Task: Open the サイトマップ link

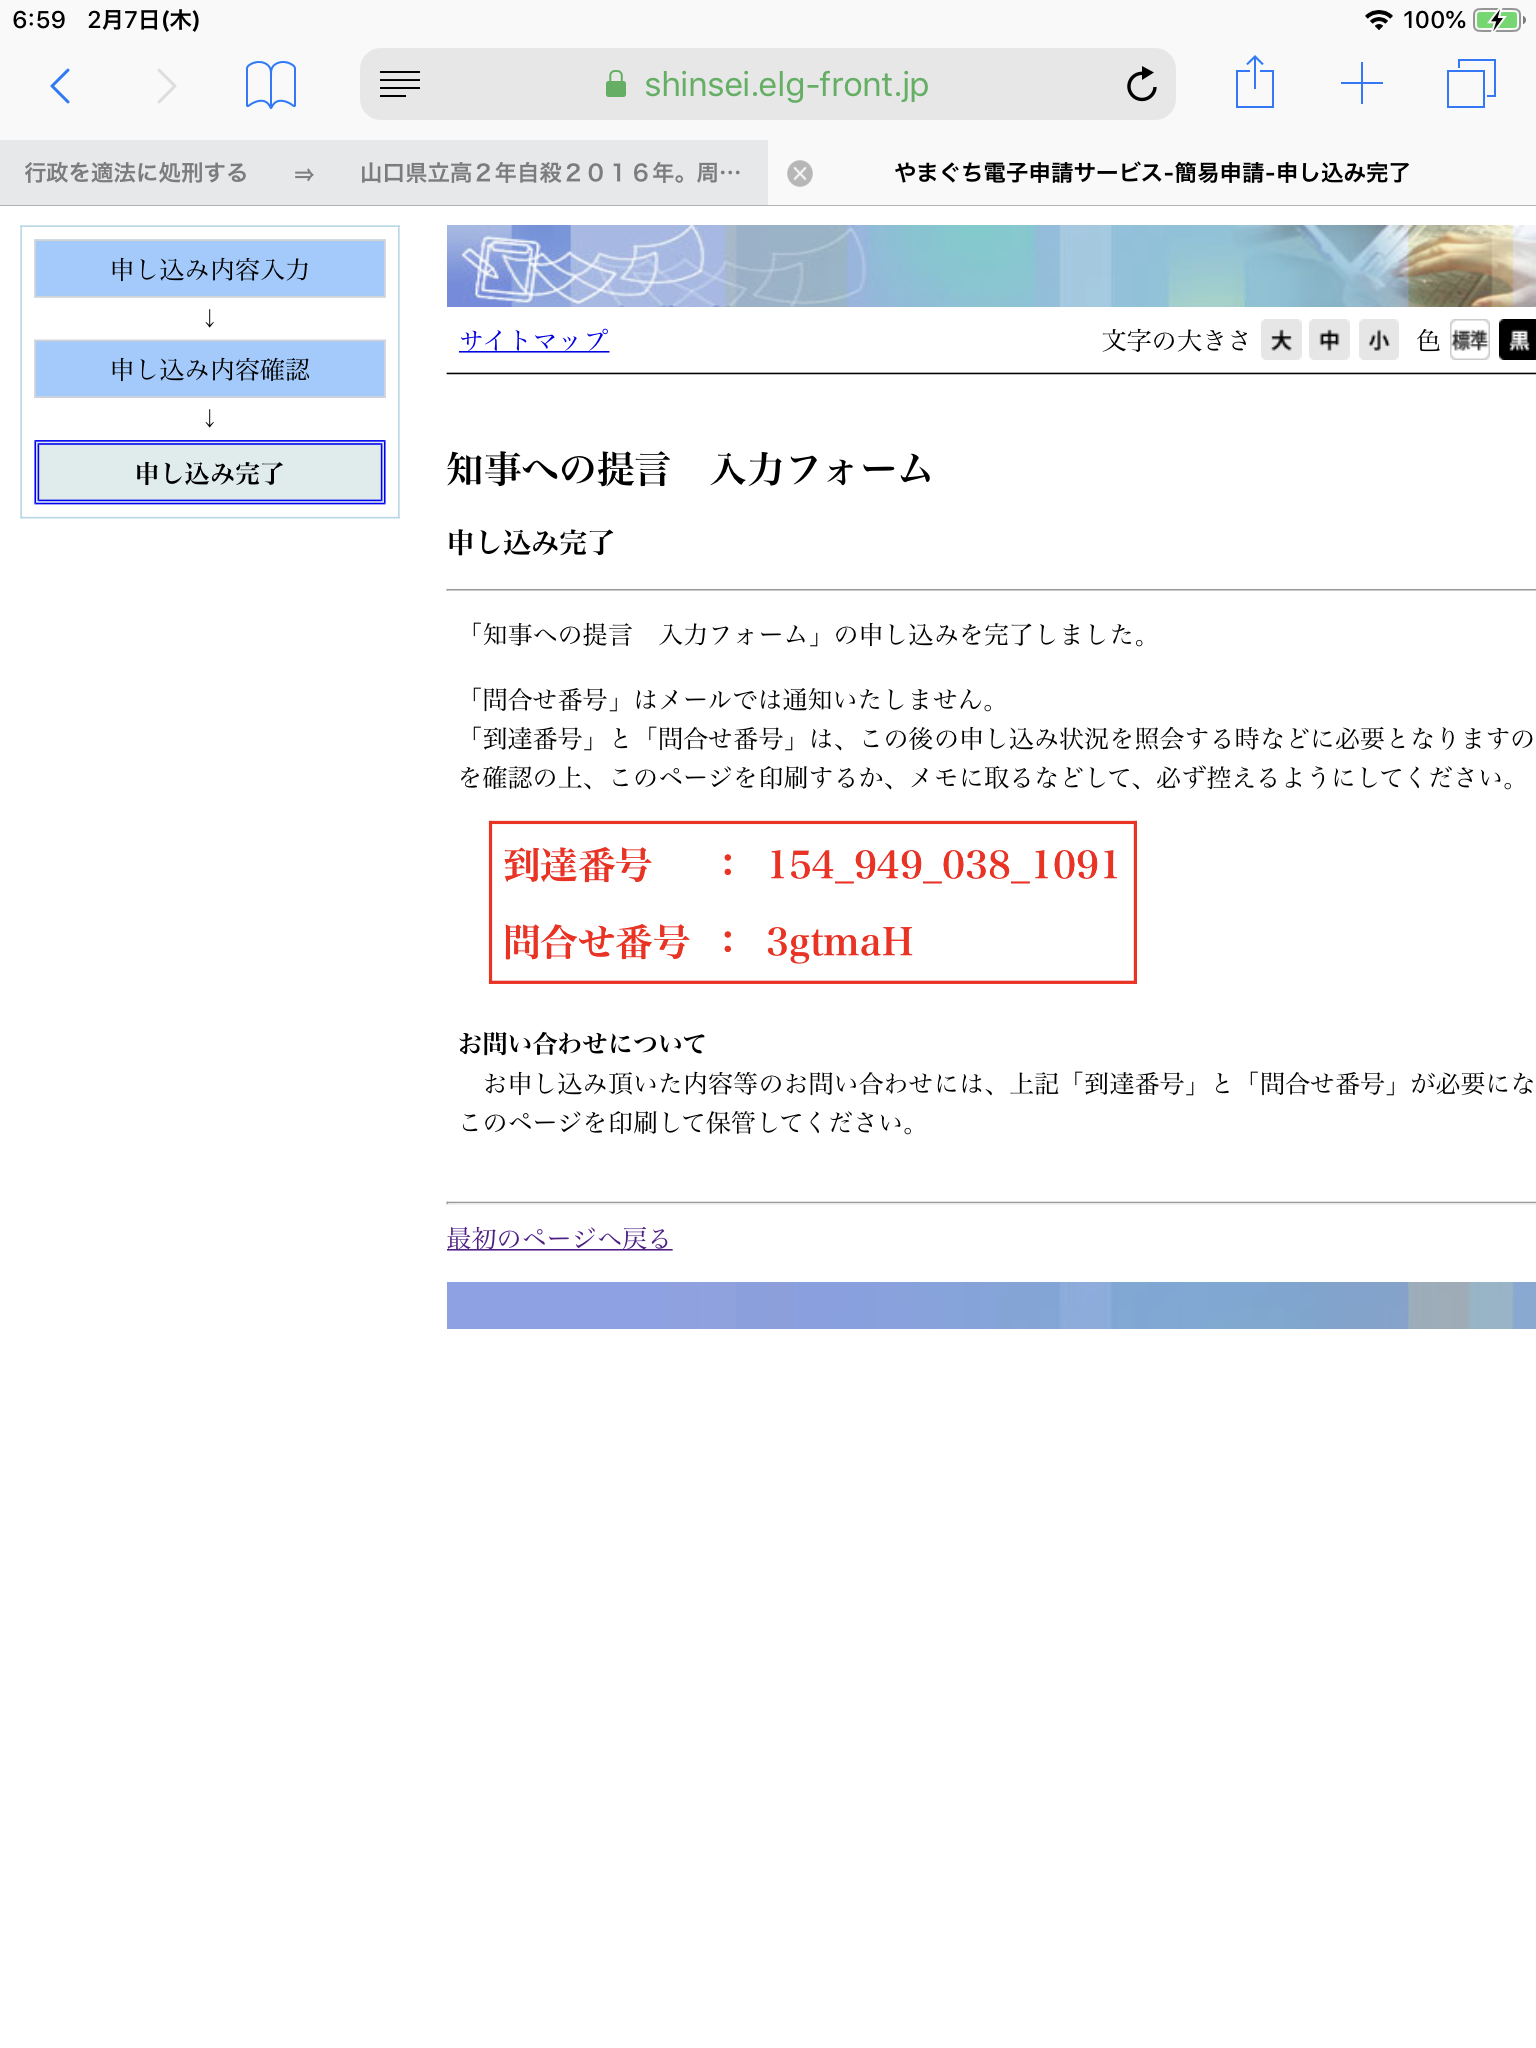Action: [x=533, y=340]
